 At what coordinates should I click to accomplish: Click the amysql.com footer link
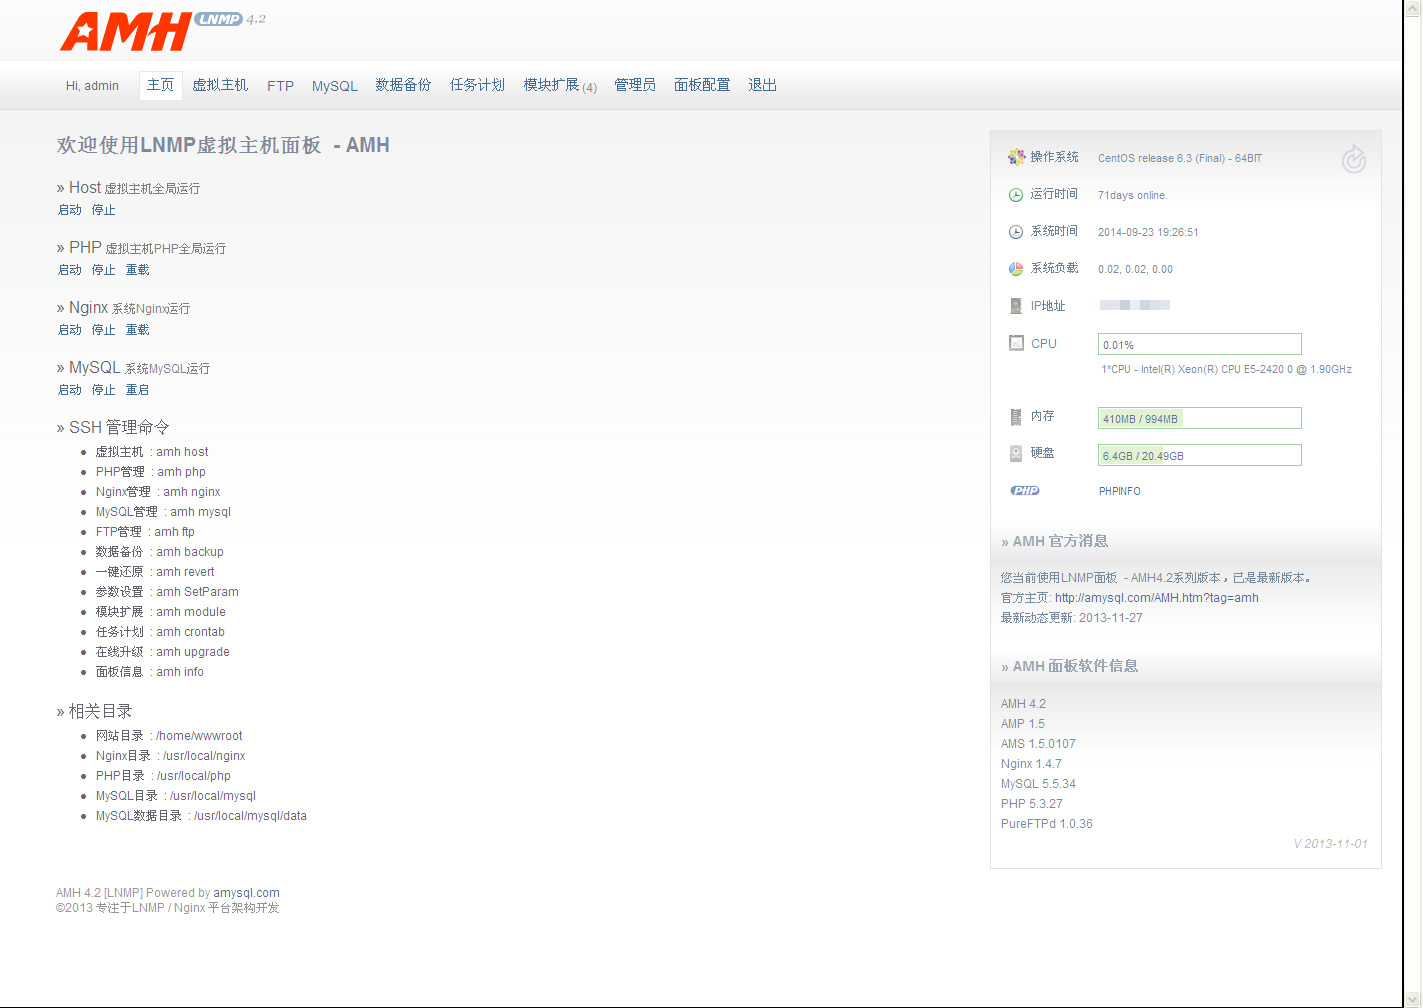pyautogui.click(x=246, y=893)
